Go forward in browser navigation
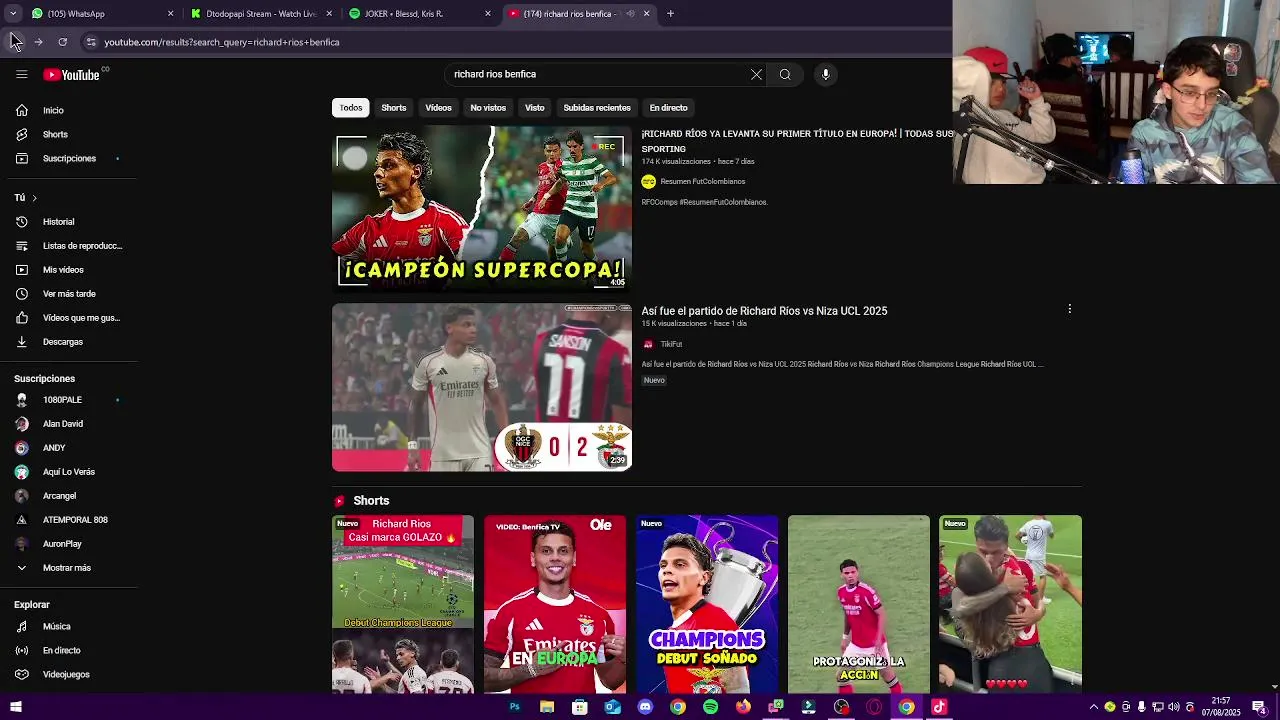1280x720 pixels. tap(38, 42)
